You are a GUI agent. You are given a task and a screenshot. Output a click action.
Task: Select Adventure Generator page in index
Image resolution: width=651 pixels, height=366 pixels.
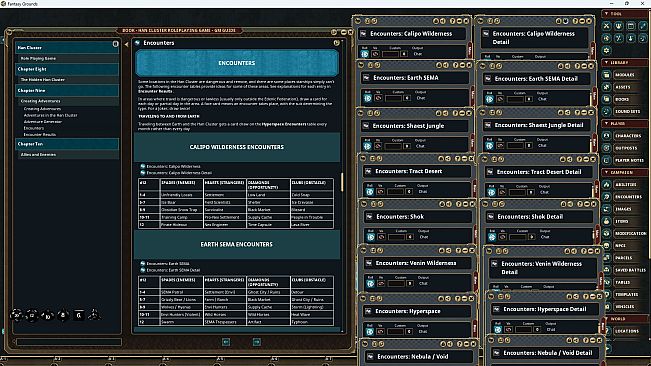click(x=43, y=122)
